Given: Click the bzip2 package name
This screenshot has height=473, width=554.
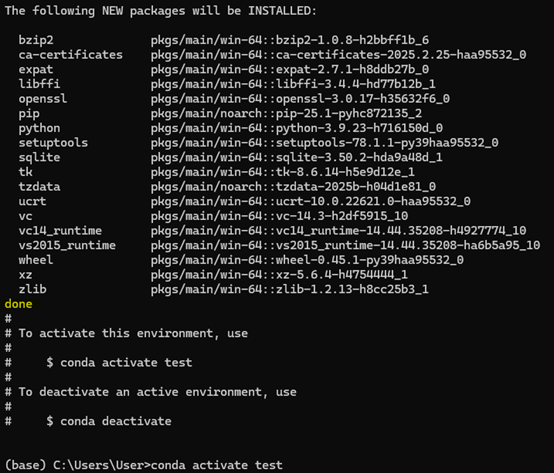Looking at the screenshot, I should pyautogui.click(x=36, y=40).
